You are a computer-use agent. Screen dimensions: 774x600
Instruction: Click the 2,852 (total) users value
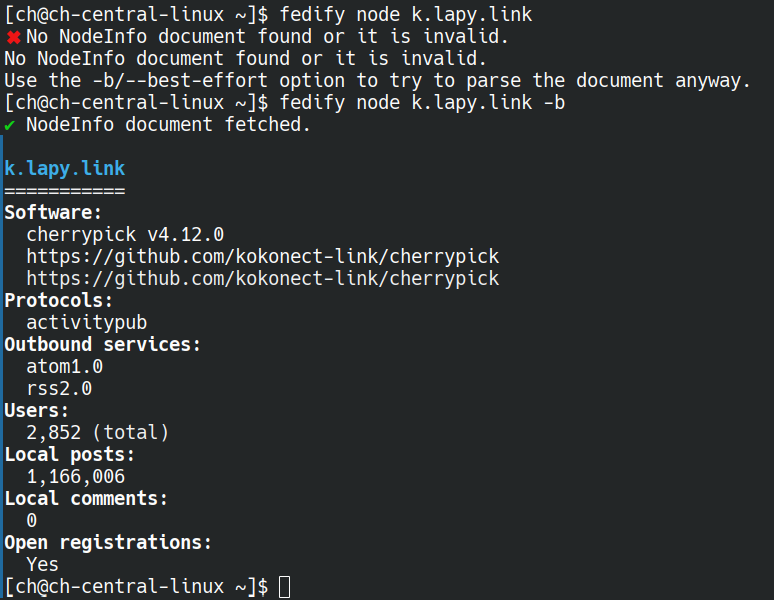point(98,433)
